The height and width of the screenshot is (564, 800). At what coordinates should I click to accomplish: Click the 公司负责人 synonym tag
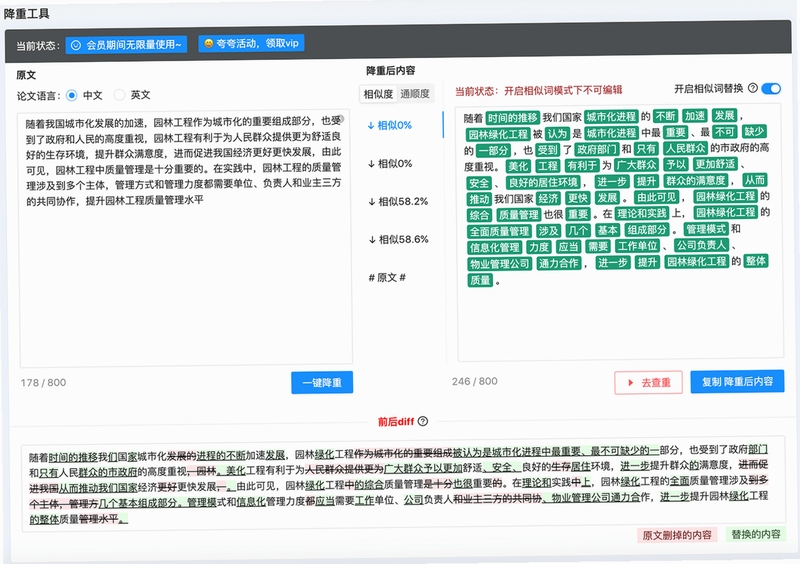click(x=701, y=245)
